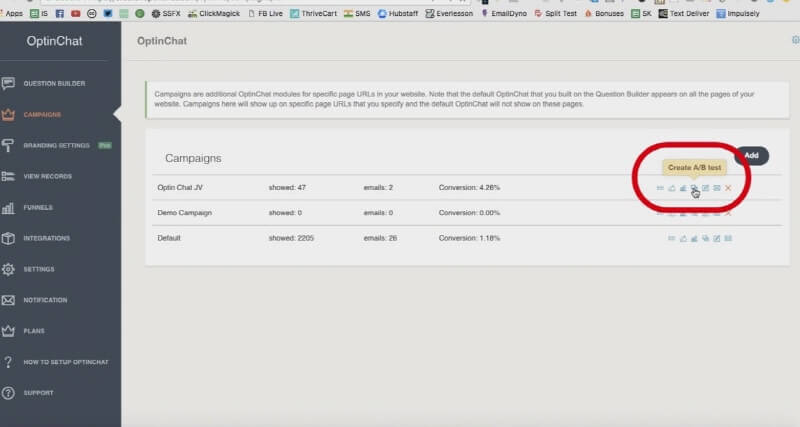Click the OptinChat page title in header

click(x=162, y=41)
